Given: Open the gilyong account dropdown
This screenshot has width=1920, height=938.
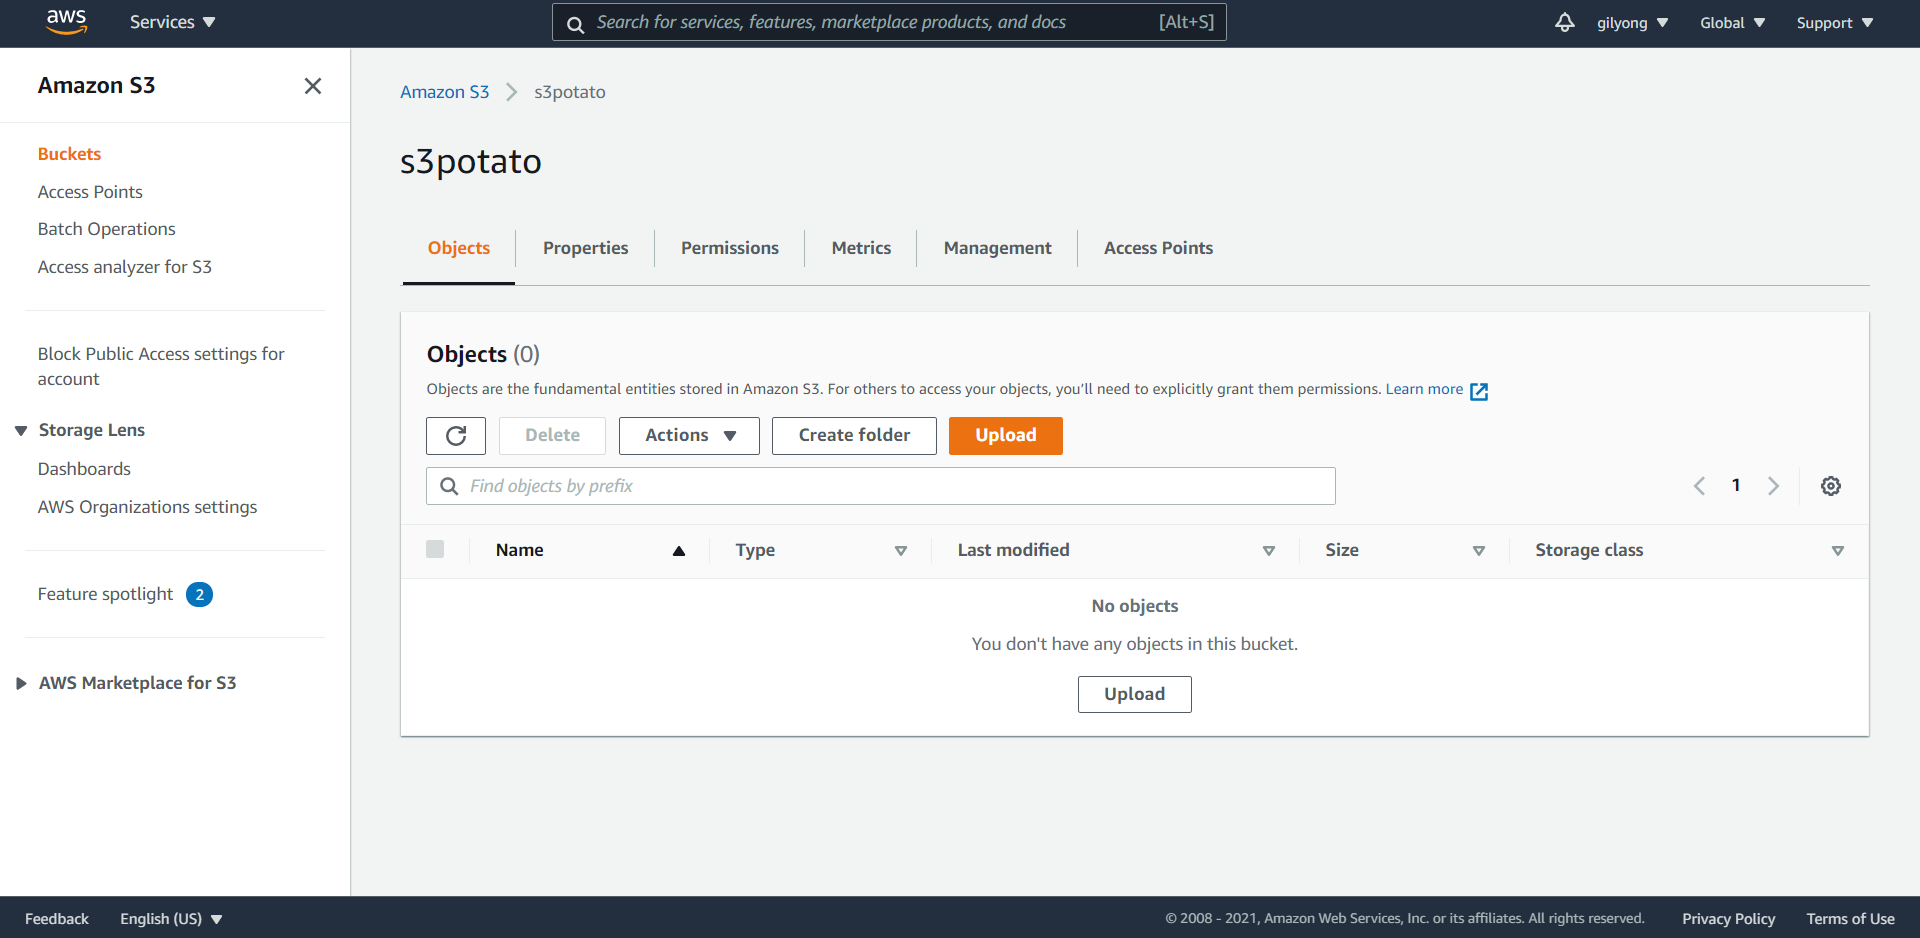Looking at the screenshot, I should (x=1632, y=23).
